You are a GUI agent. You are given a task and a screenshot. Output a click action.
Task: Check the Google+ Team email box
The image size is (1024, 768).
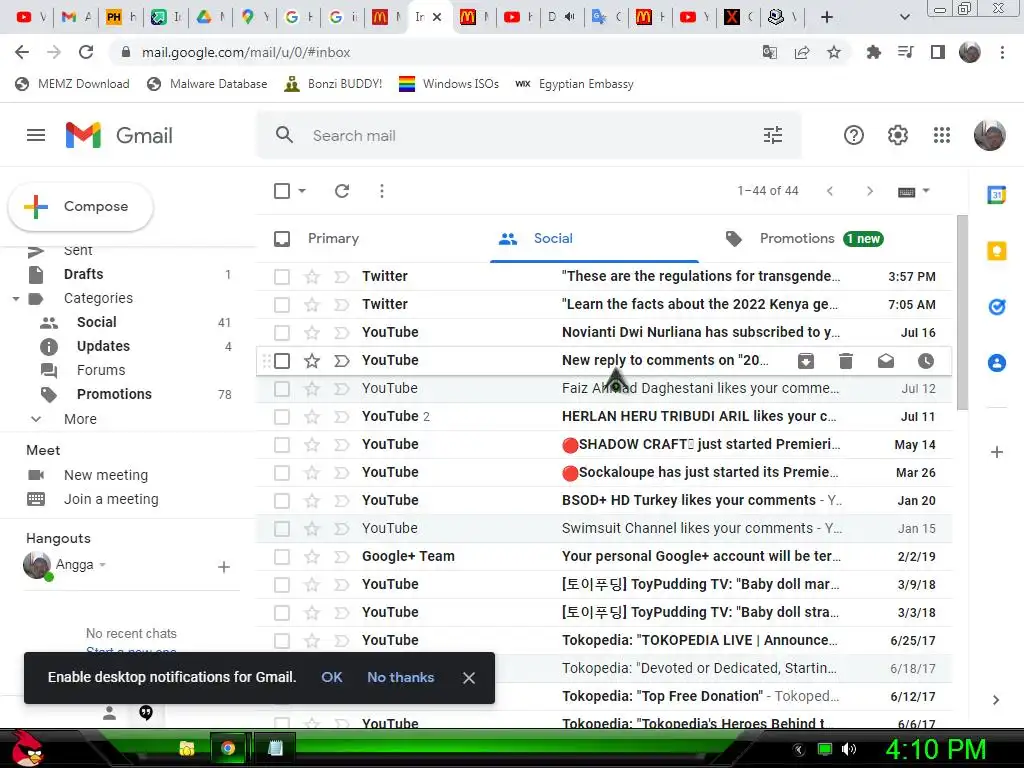pos(282,556)
